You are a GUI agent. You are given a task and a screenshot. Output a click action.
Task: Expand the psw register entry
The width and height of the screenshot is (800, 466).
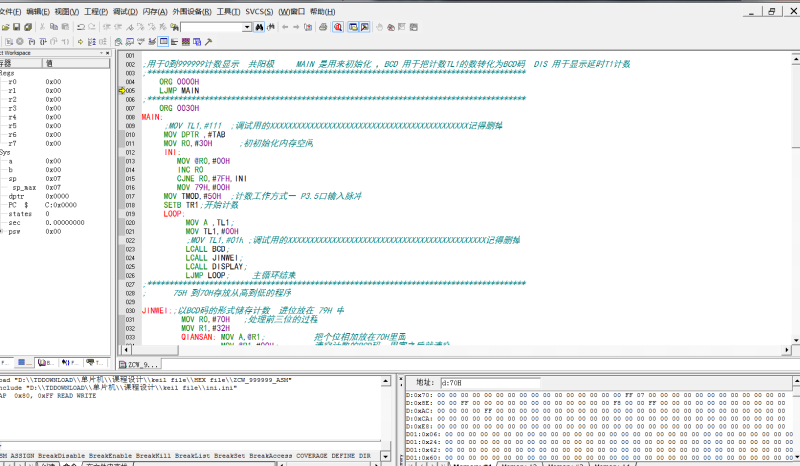pyautogui.click(x=2, y=231)
